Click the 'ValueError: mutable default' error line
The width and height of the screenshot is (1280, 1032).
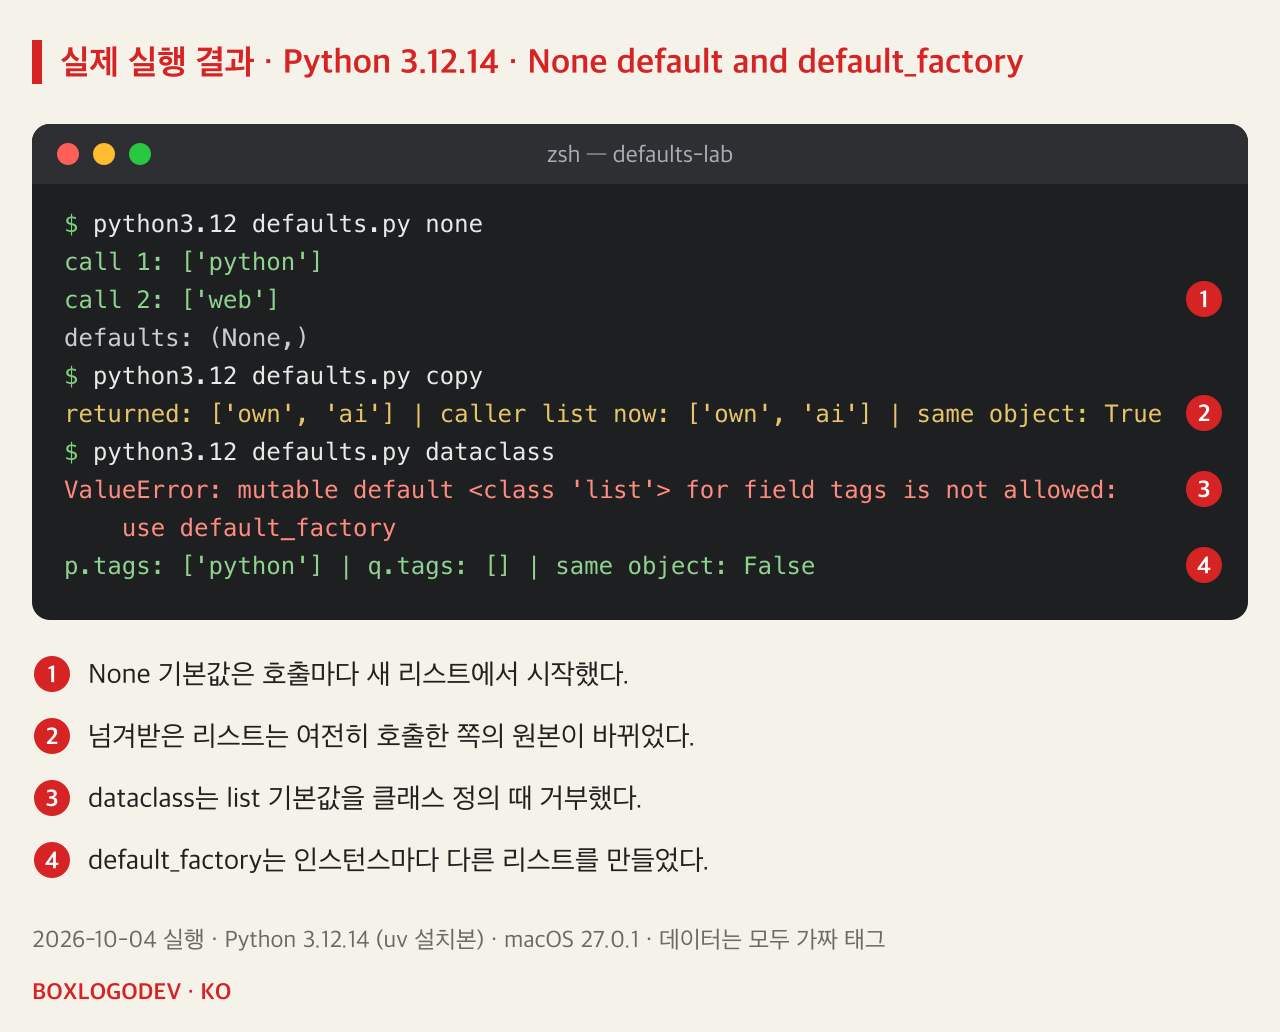pos(590,490)
